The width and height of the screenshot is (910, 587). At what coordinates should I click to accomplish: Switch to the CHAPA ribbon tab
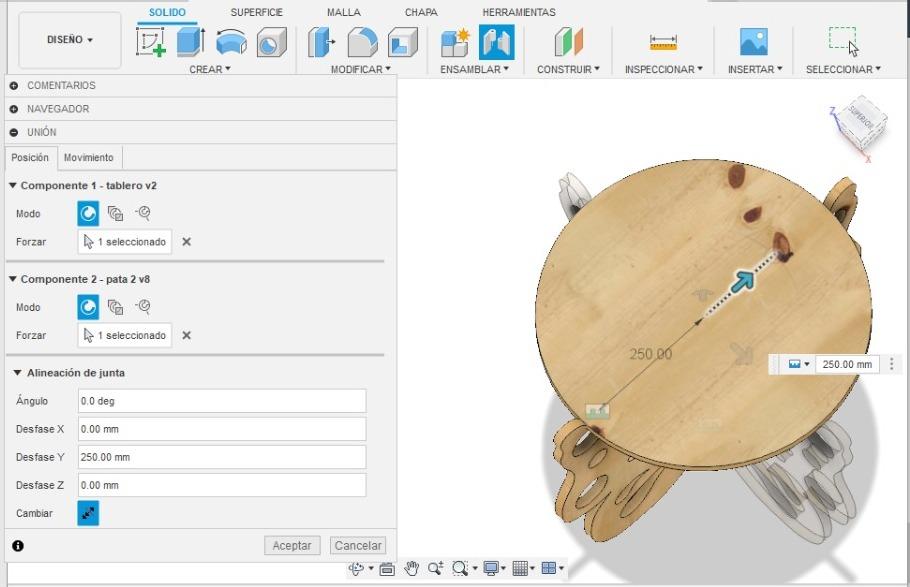(421, 12)
